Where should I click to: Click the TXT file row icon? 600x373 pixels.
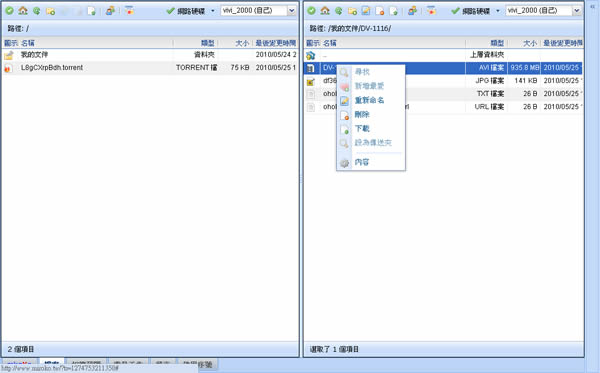(311, 94)
